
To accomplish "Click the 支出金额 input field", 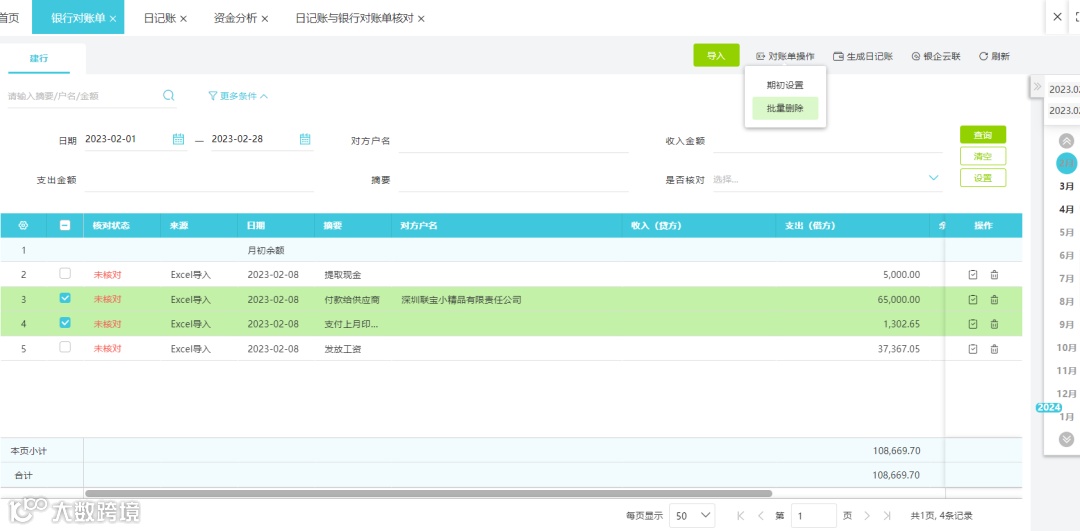I will click(198, 180).
